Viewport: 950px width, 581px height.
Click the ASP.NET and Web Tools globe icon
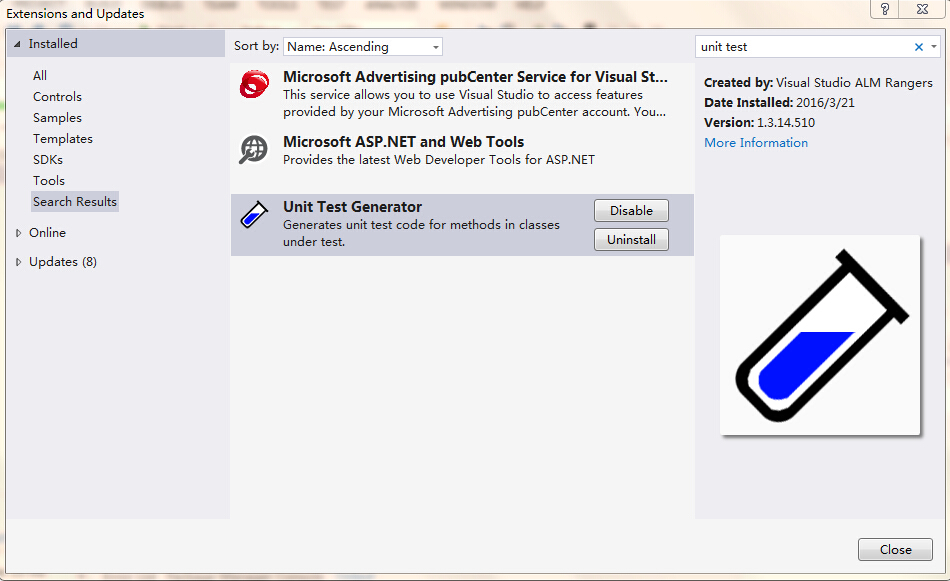tap(253, 149)
